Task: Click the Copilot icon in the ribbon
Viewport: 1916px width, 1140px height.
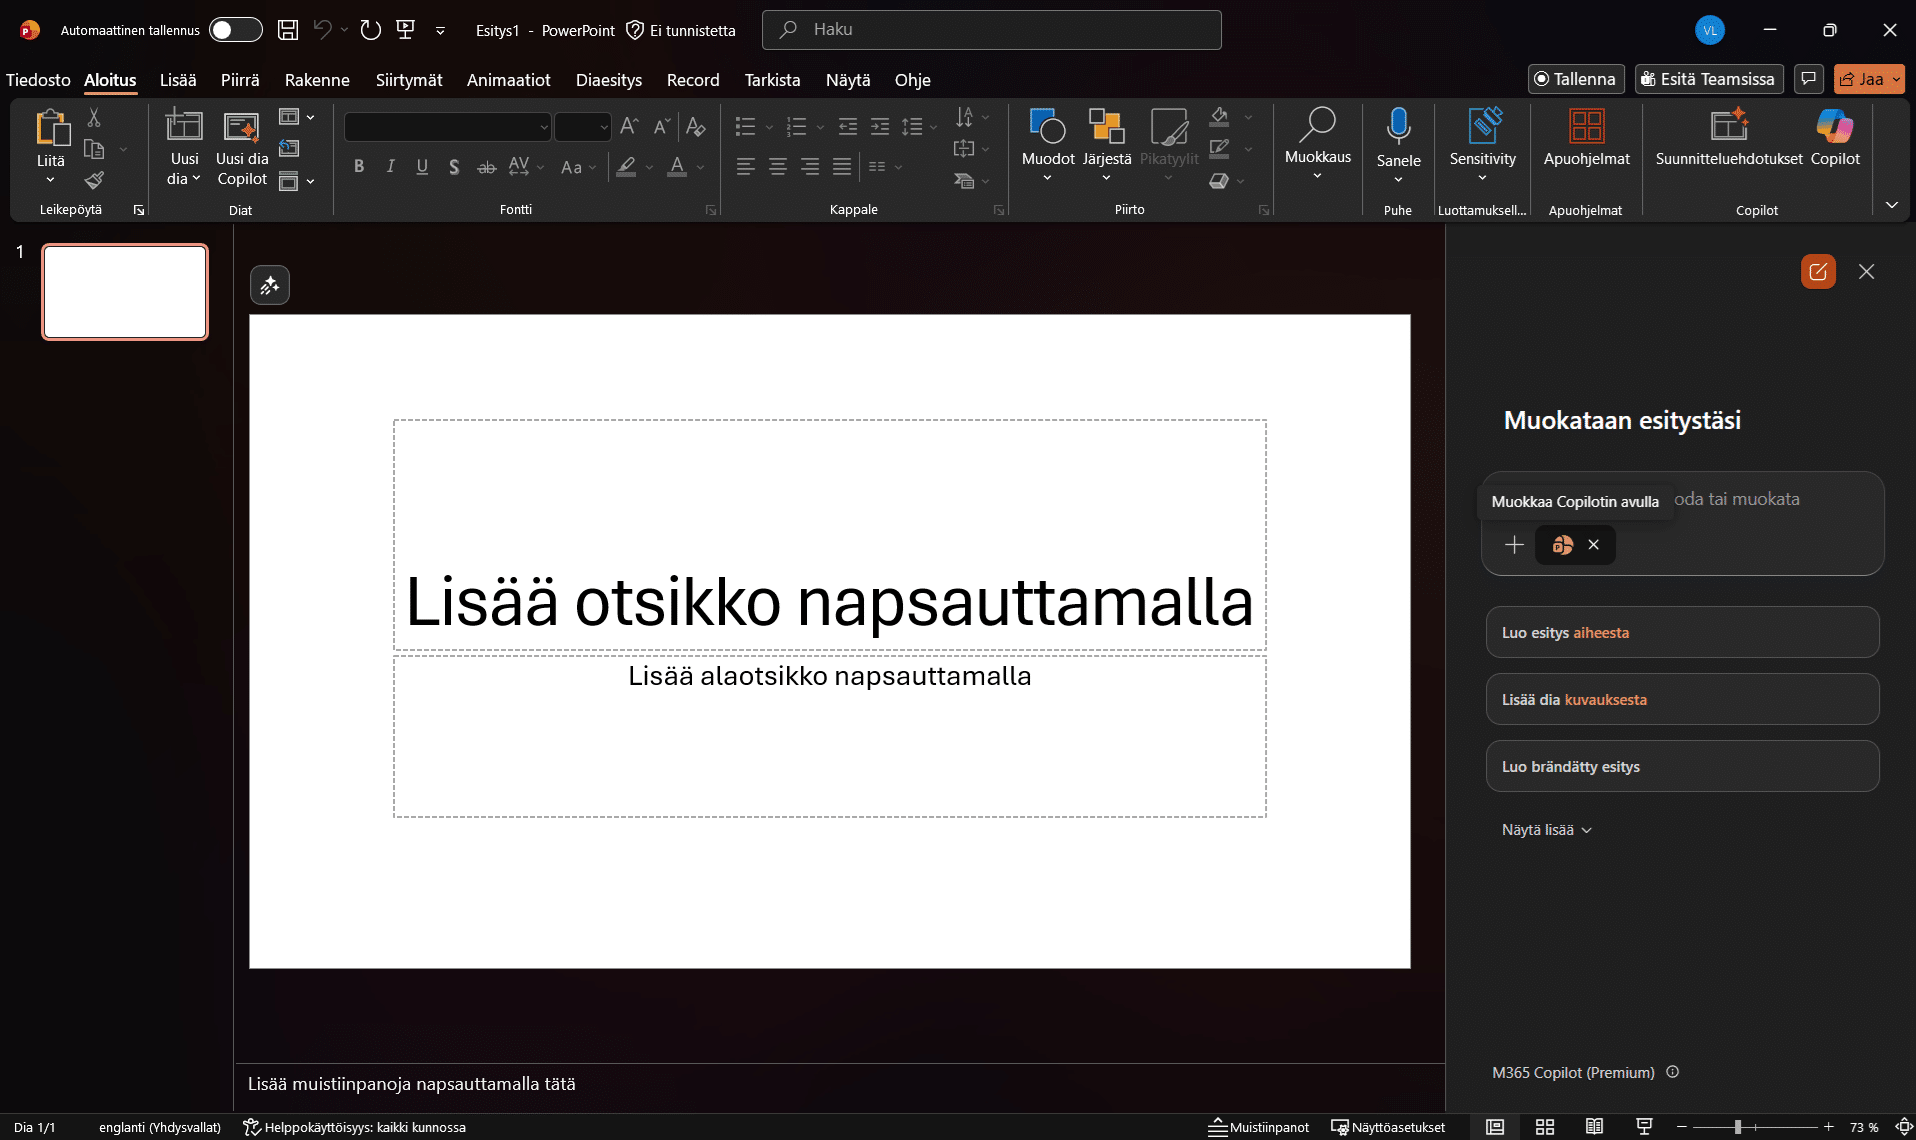Action: (x=1834, y=127)
